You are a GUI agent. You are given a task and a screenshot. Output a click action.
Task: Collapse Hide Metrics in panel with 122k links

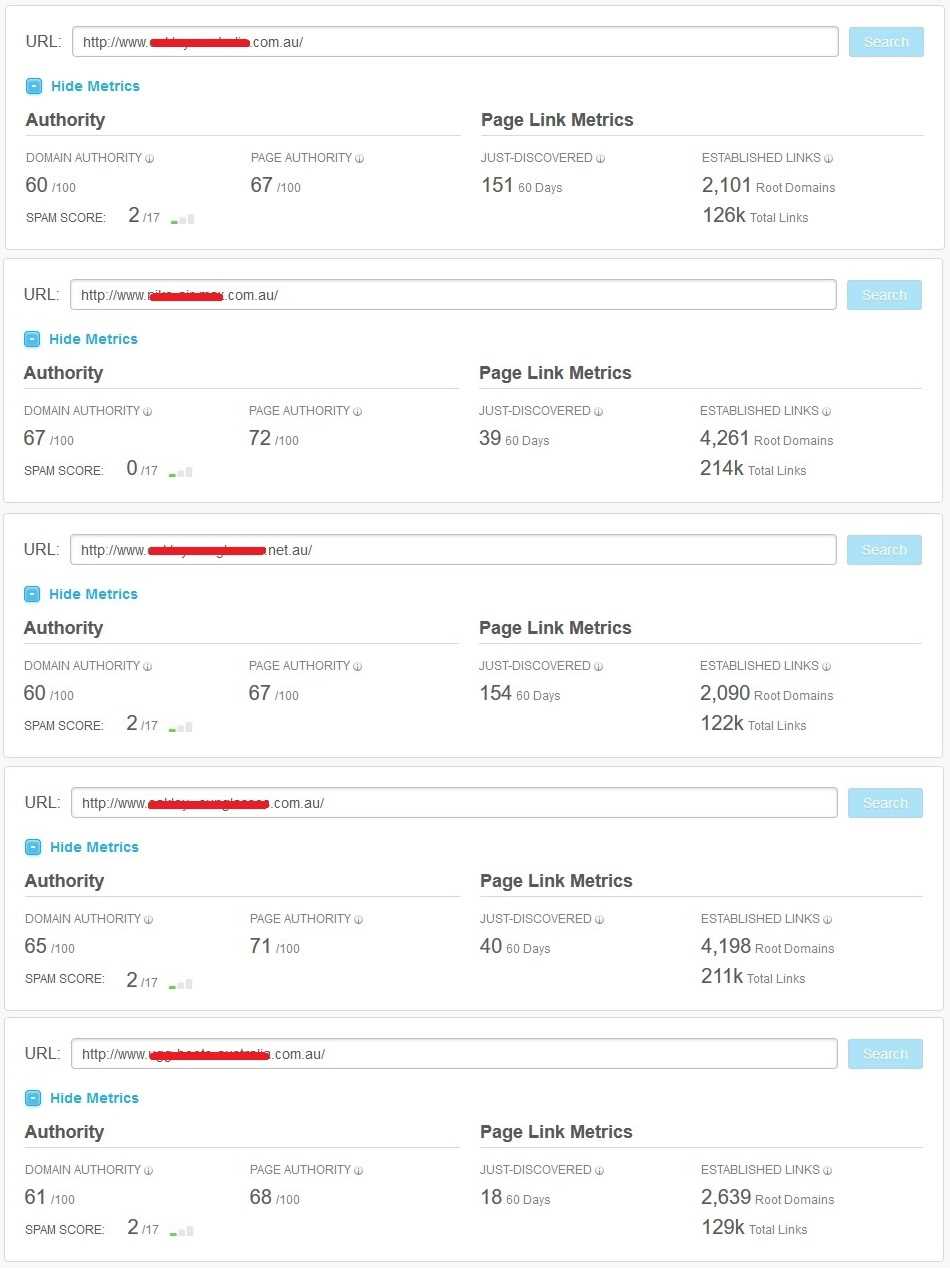93,594
